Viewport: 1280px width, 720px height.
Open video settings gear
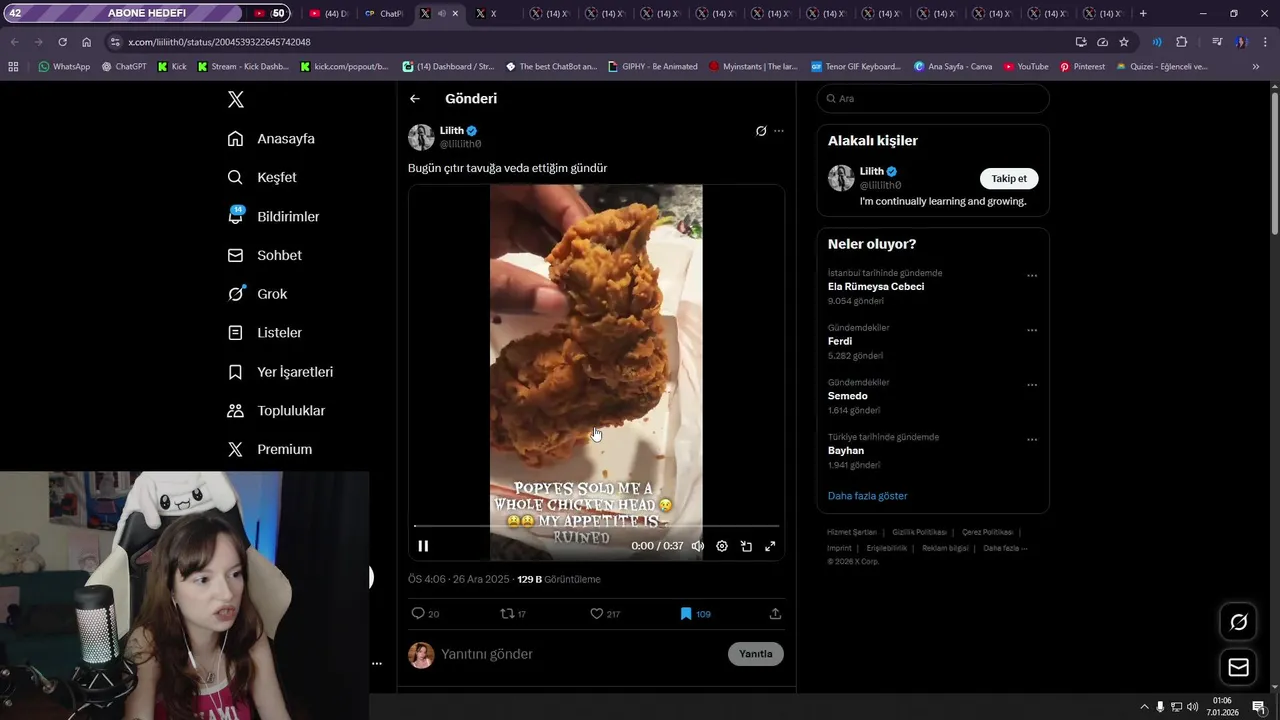point(722,546)
